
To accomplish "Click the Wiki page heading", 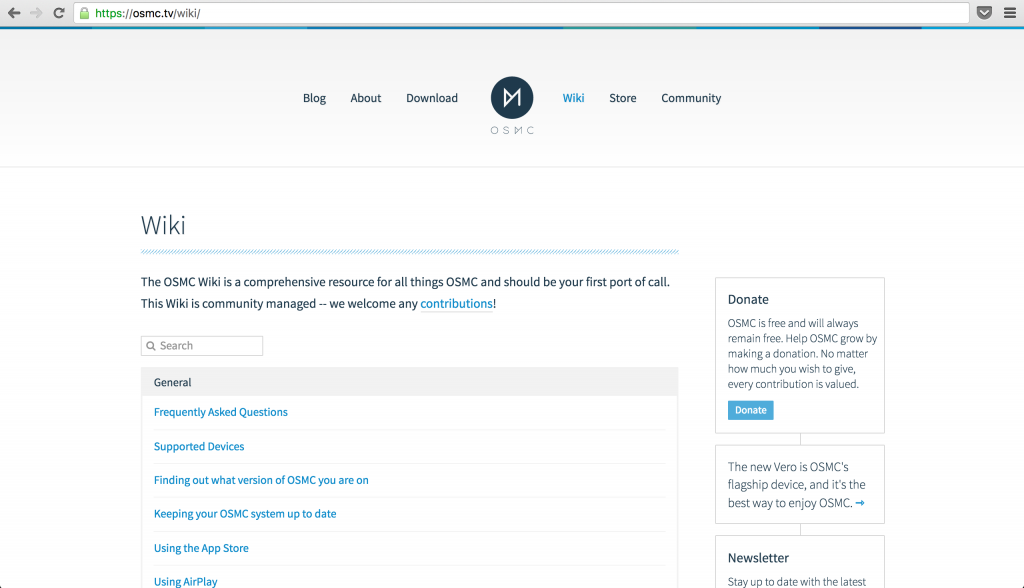I will 163,225.
